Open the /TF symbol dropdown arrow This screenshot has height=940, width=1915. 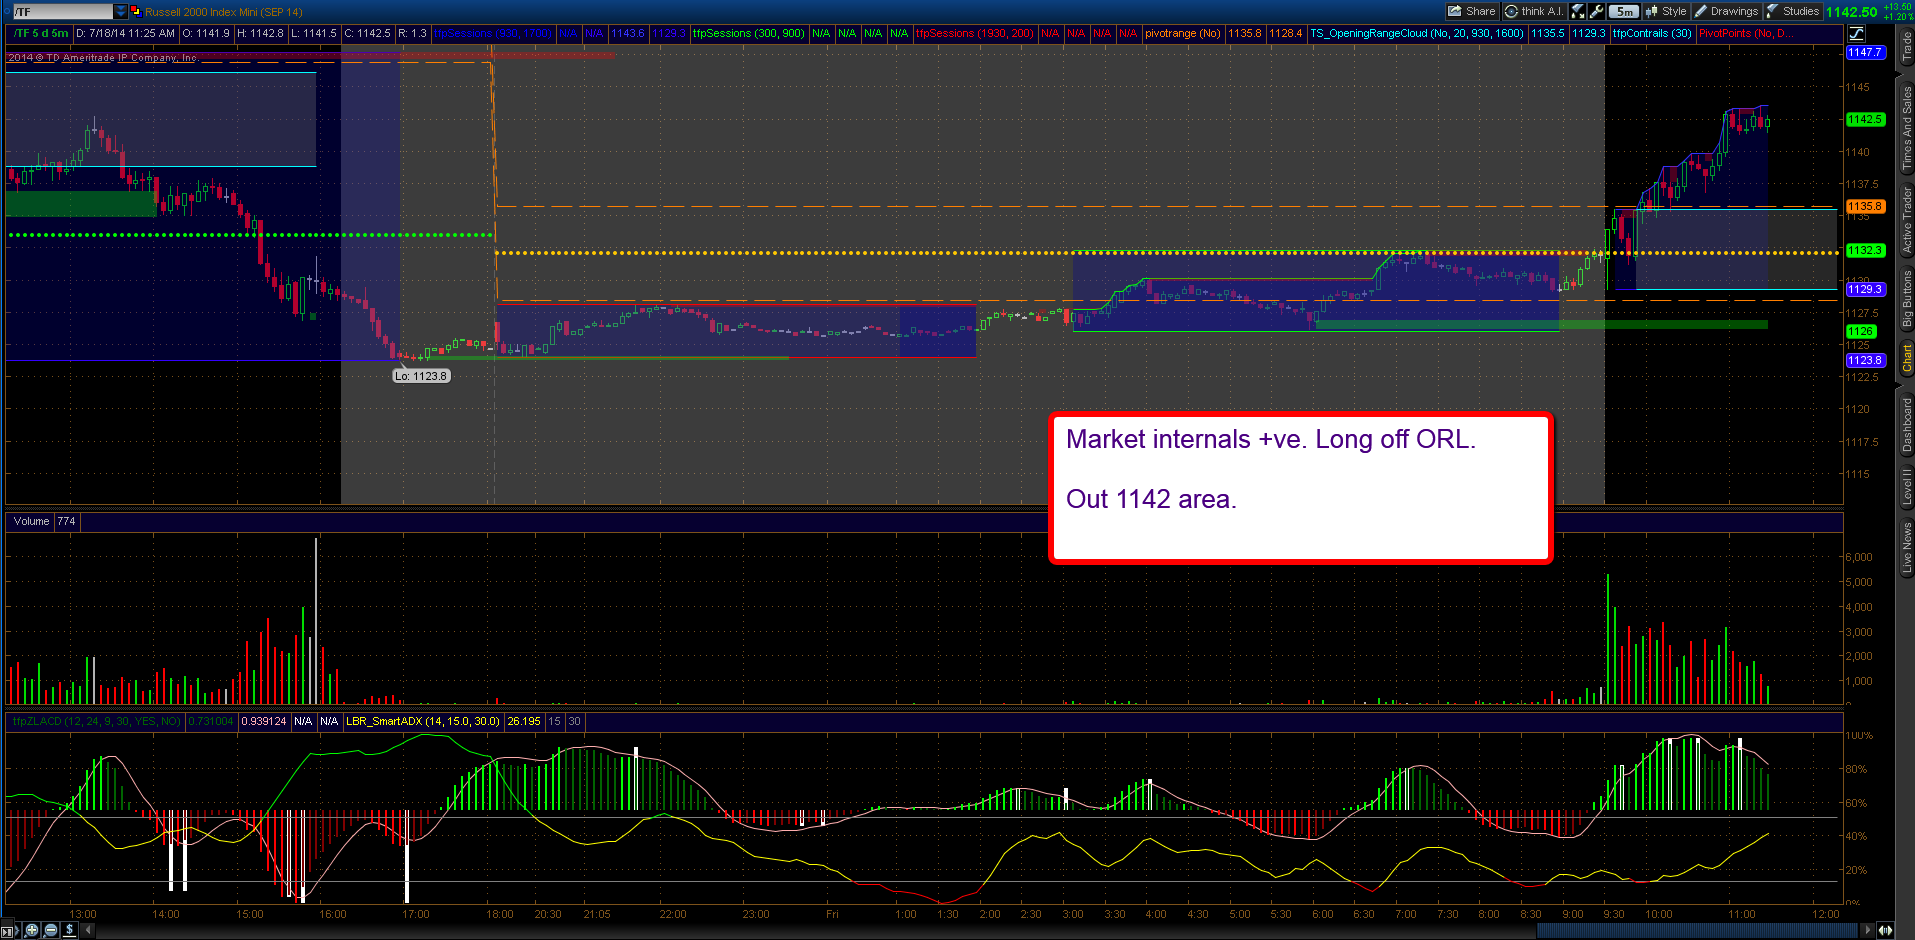pos(121,11)
